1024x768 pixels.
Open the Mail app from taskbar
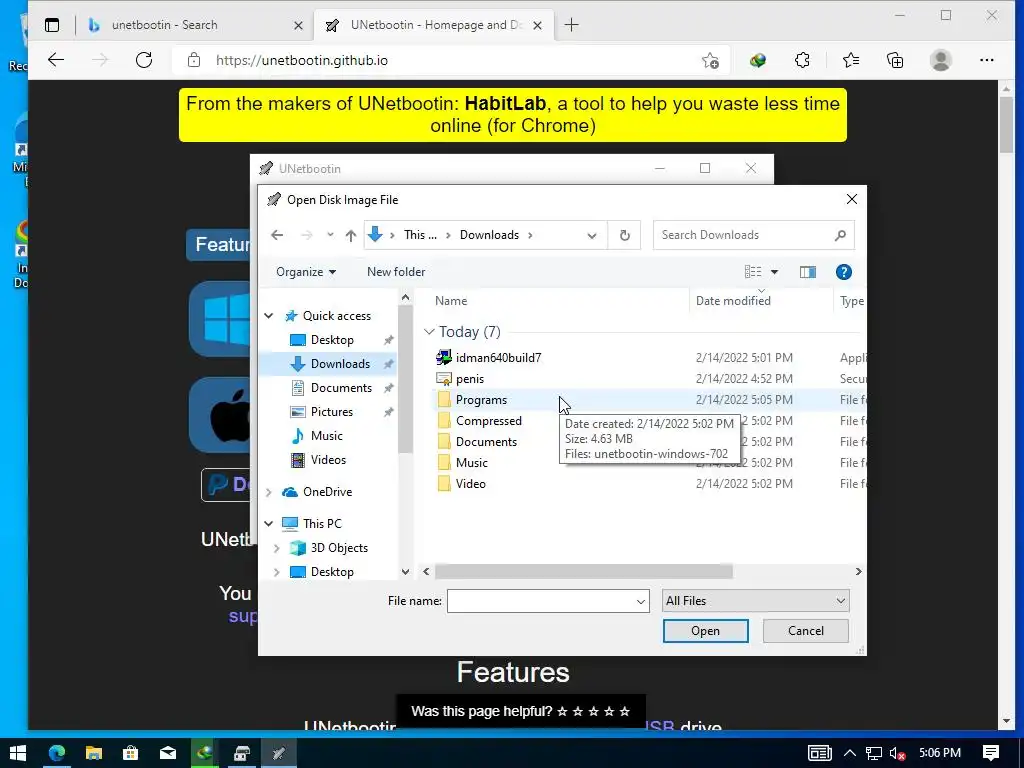[168, 753]
